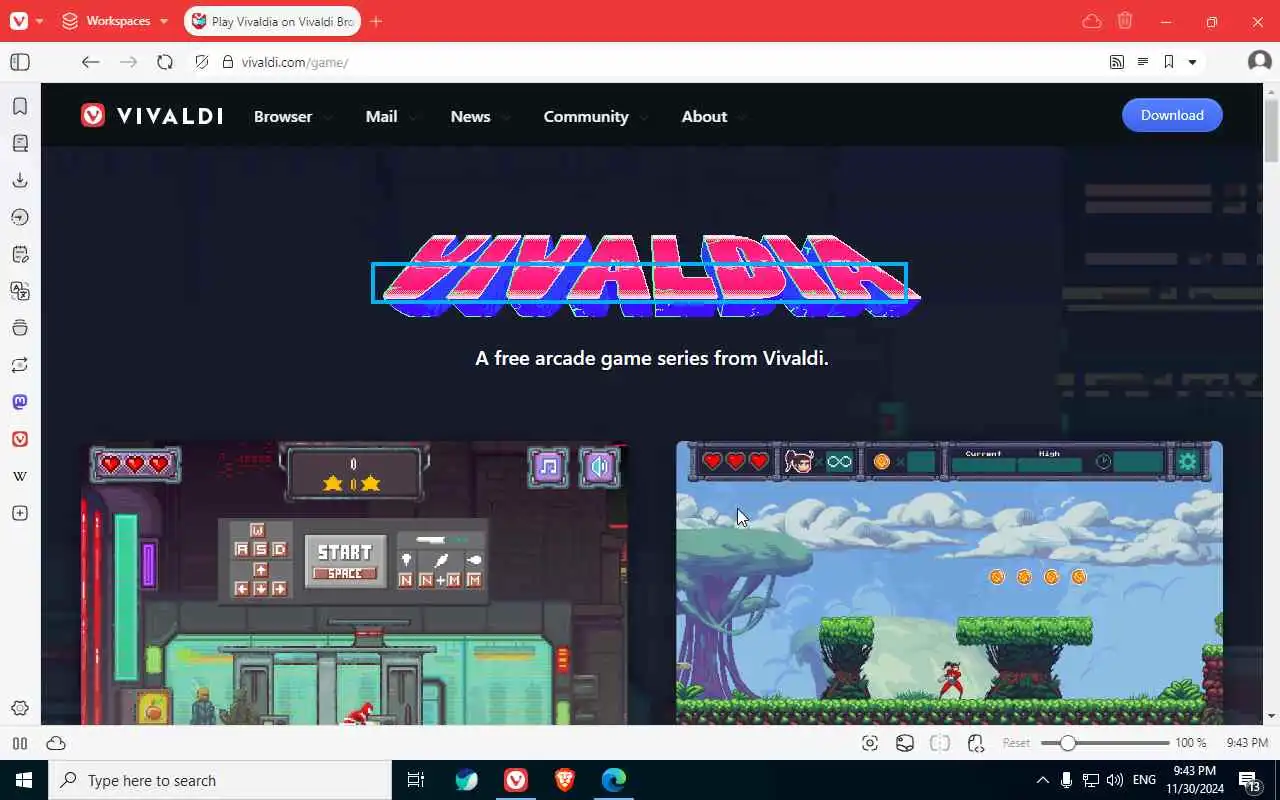This screenshot has height=800, width=1280.
Task: Open the user profile avatar
Action: click(1260, 62)
